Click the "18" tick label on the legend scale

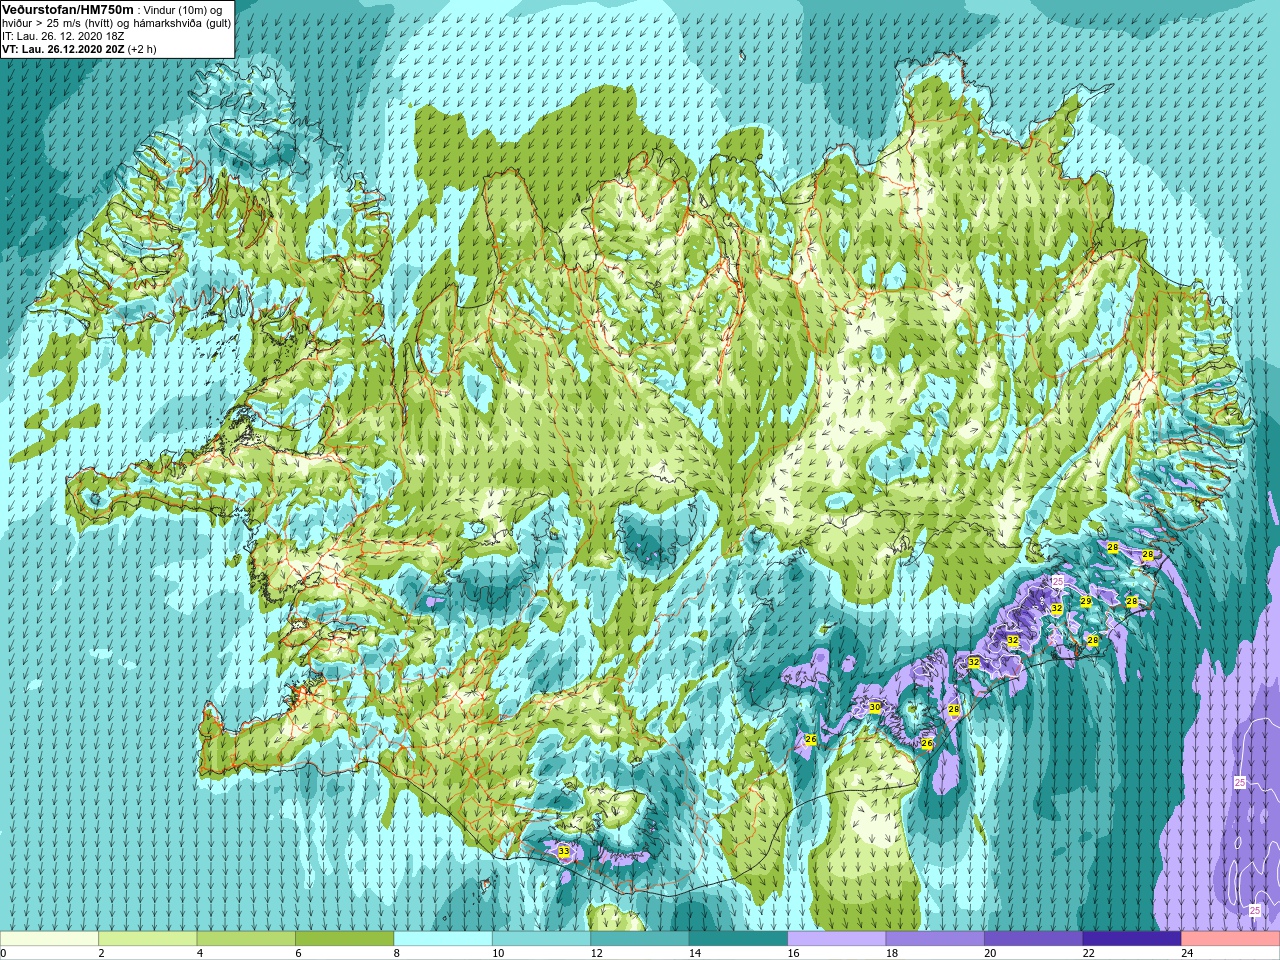click(892, 953)
